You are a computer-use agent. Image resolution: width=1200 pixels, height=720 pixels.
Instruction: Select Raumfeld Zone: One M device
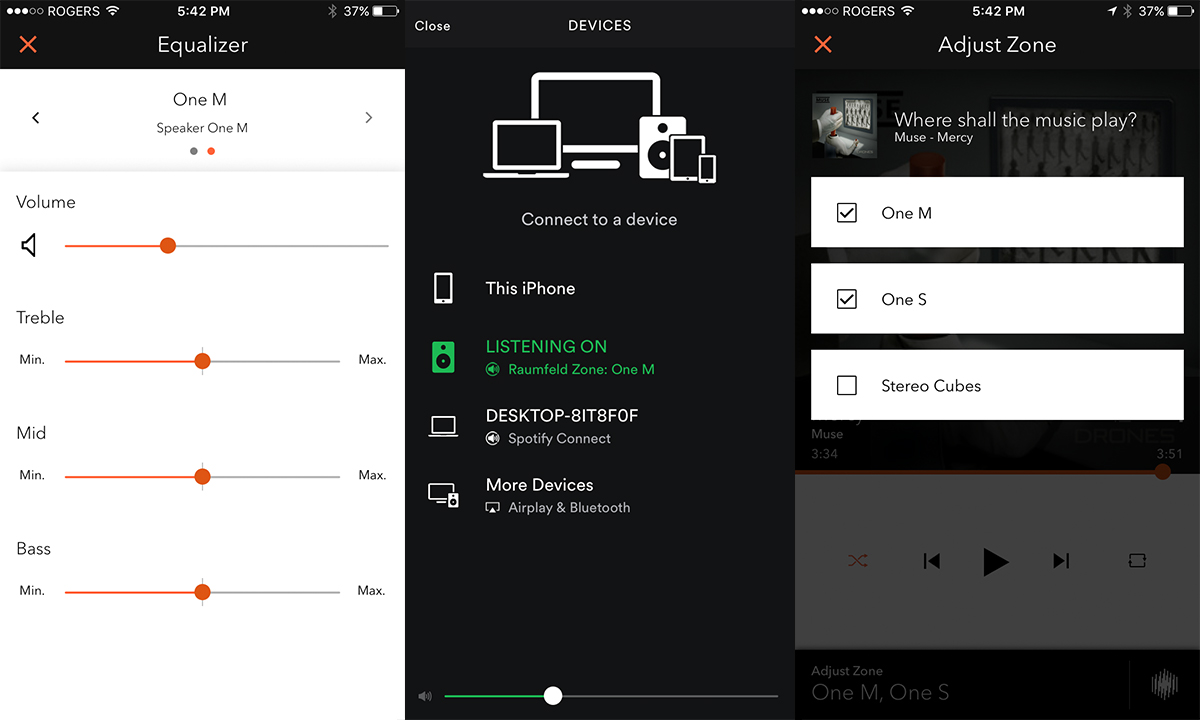599,357
